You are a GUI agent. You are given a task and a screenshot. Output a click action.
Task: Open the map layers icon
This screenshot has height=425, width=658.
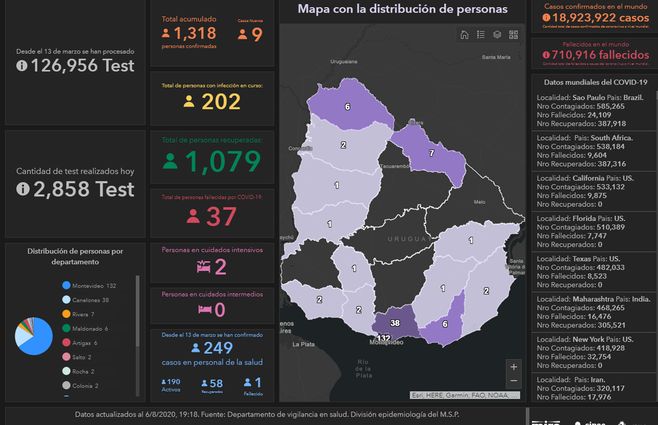(497, 34)
